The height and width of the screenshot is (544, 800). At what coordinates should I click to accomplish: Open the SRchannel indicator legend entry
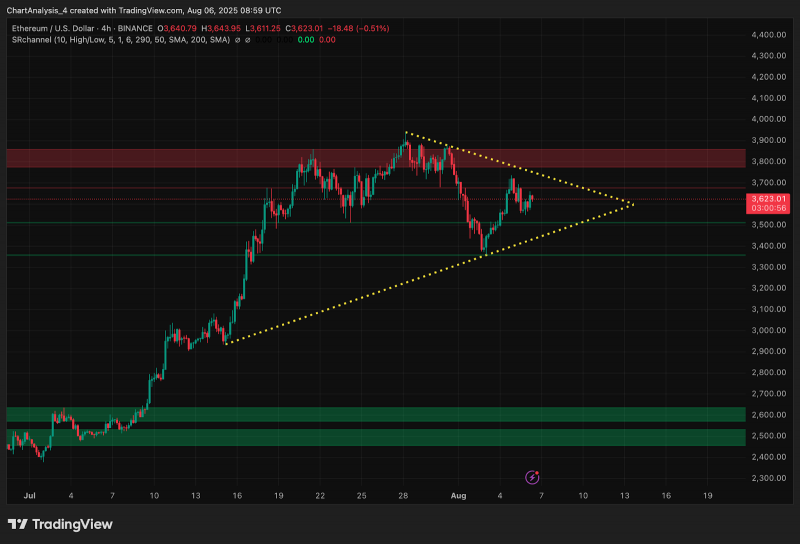pyautogui.click(x=121, y=40)
